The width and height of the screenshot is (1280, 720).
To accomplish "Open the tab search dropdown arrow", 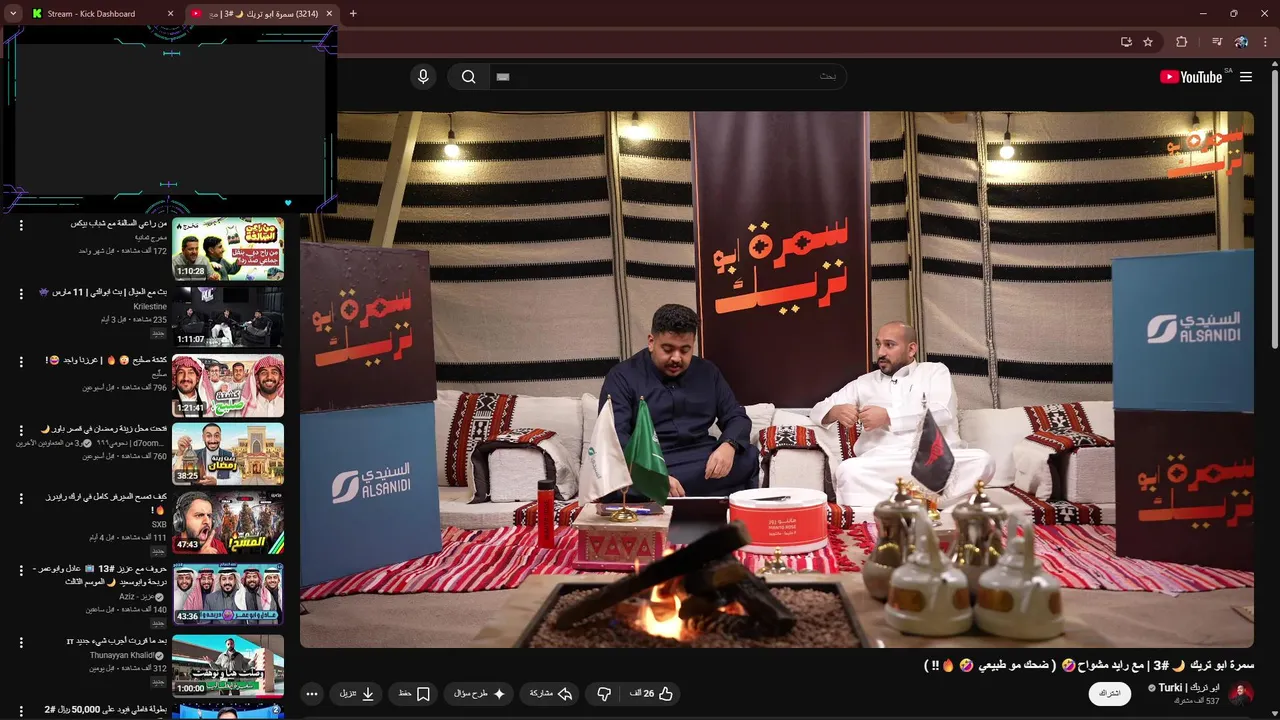I will pyautogui.click(x=12, y=14).
